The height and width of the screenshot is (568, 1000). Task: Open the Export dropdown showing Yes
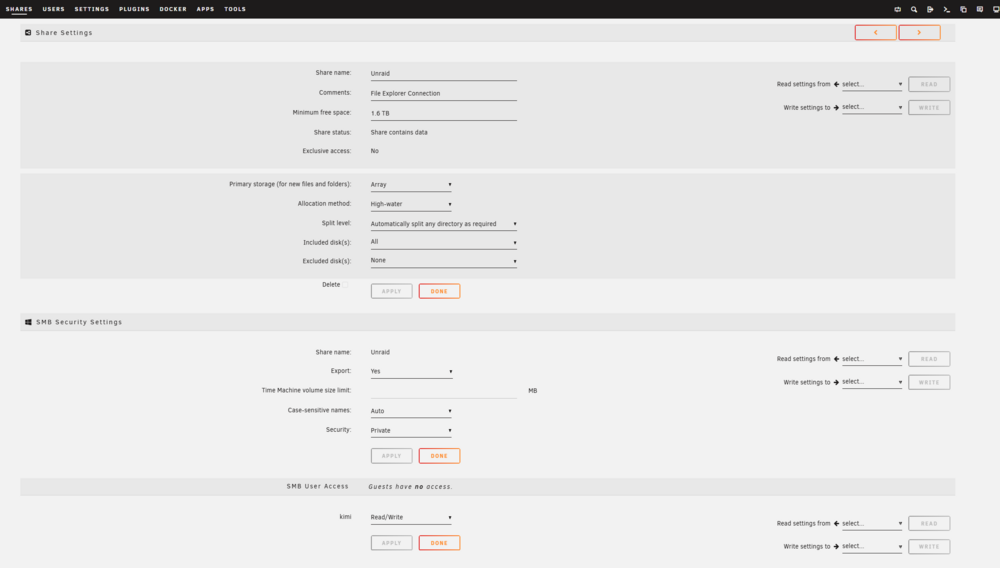tap(411, 371)
